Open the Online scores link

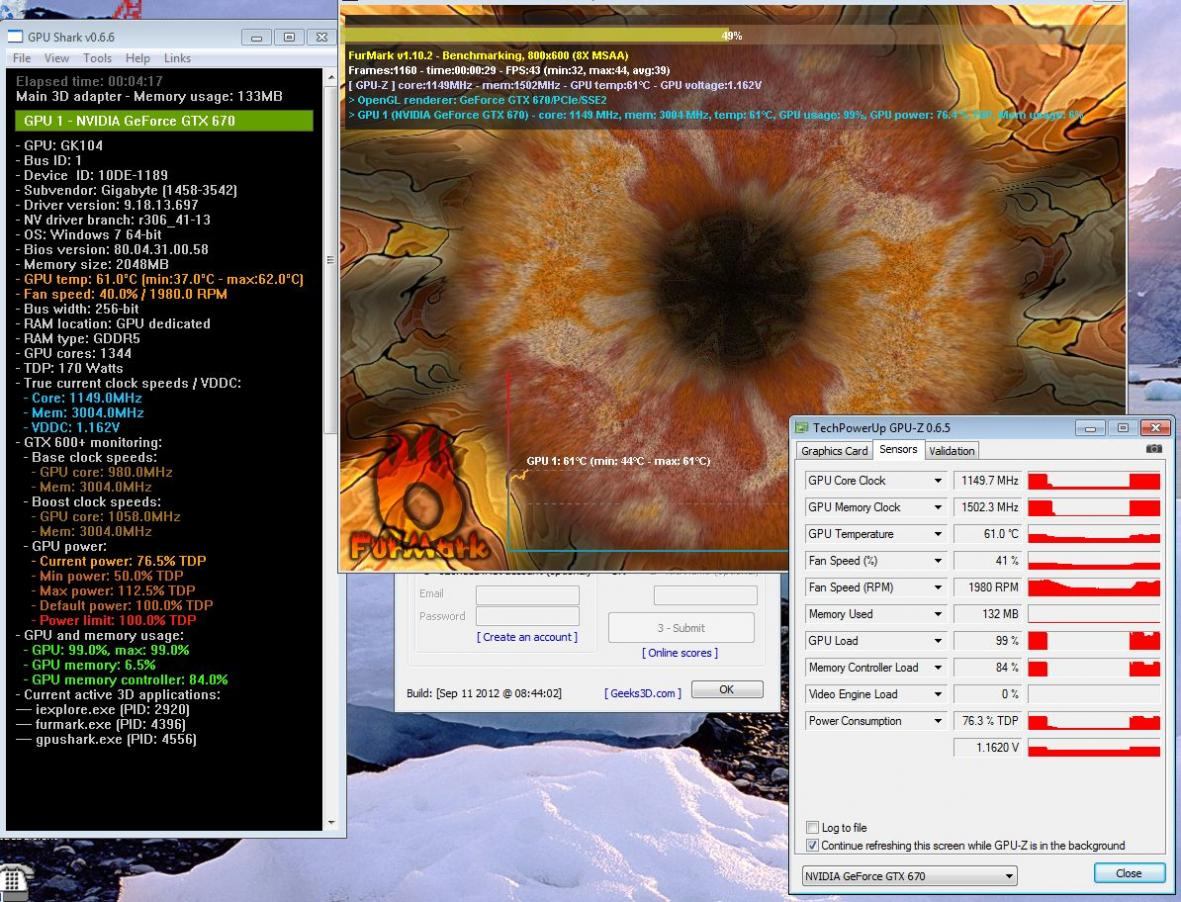(x=679, y=653)
